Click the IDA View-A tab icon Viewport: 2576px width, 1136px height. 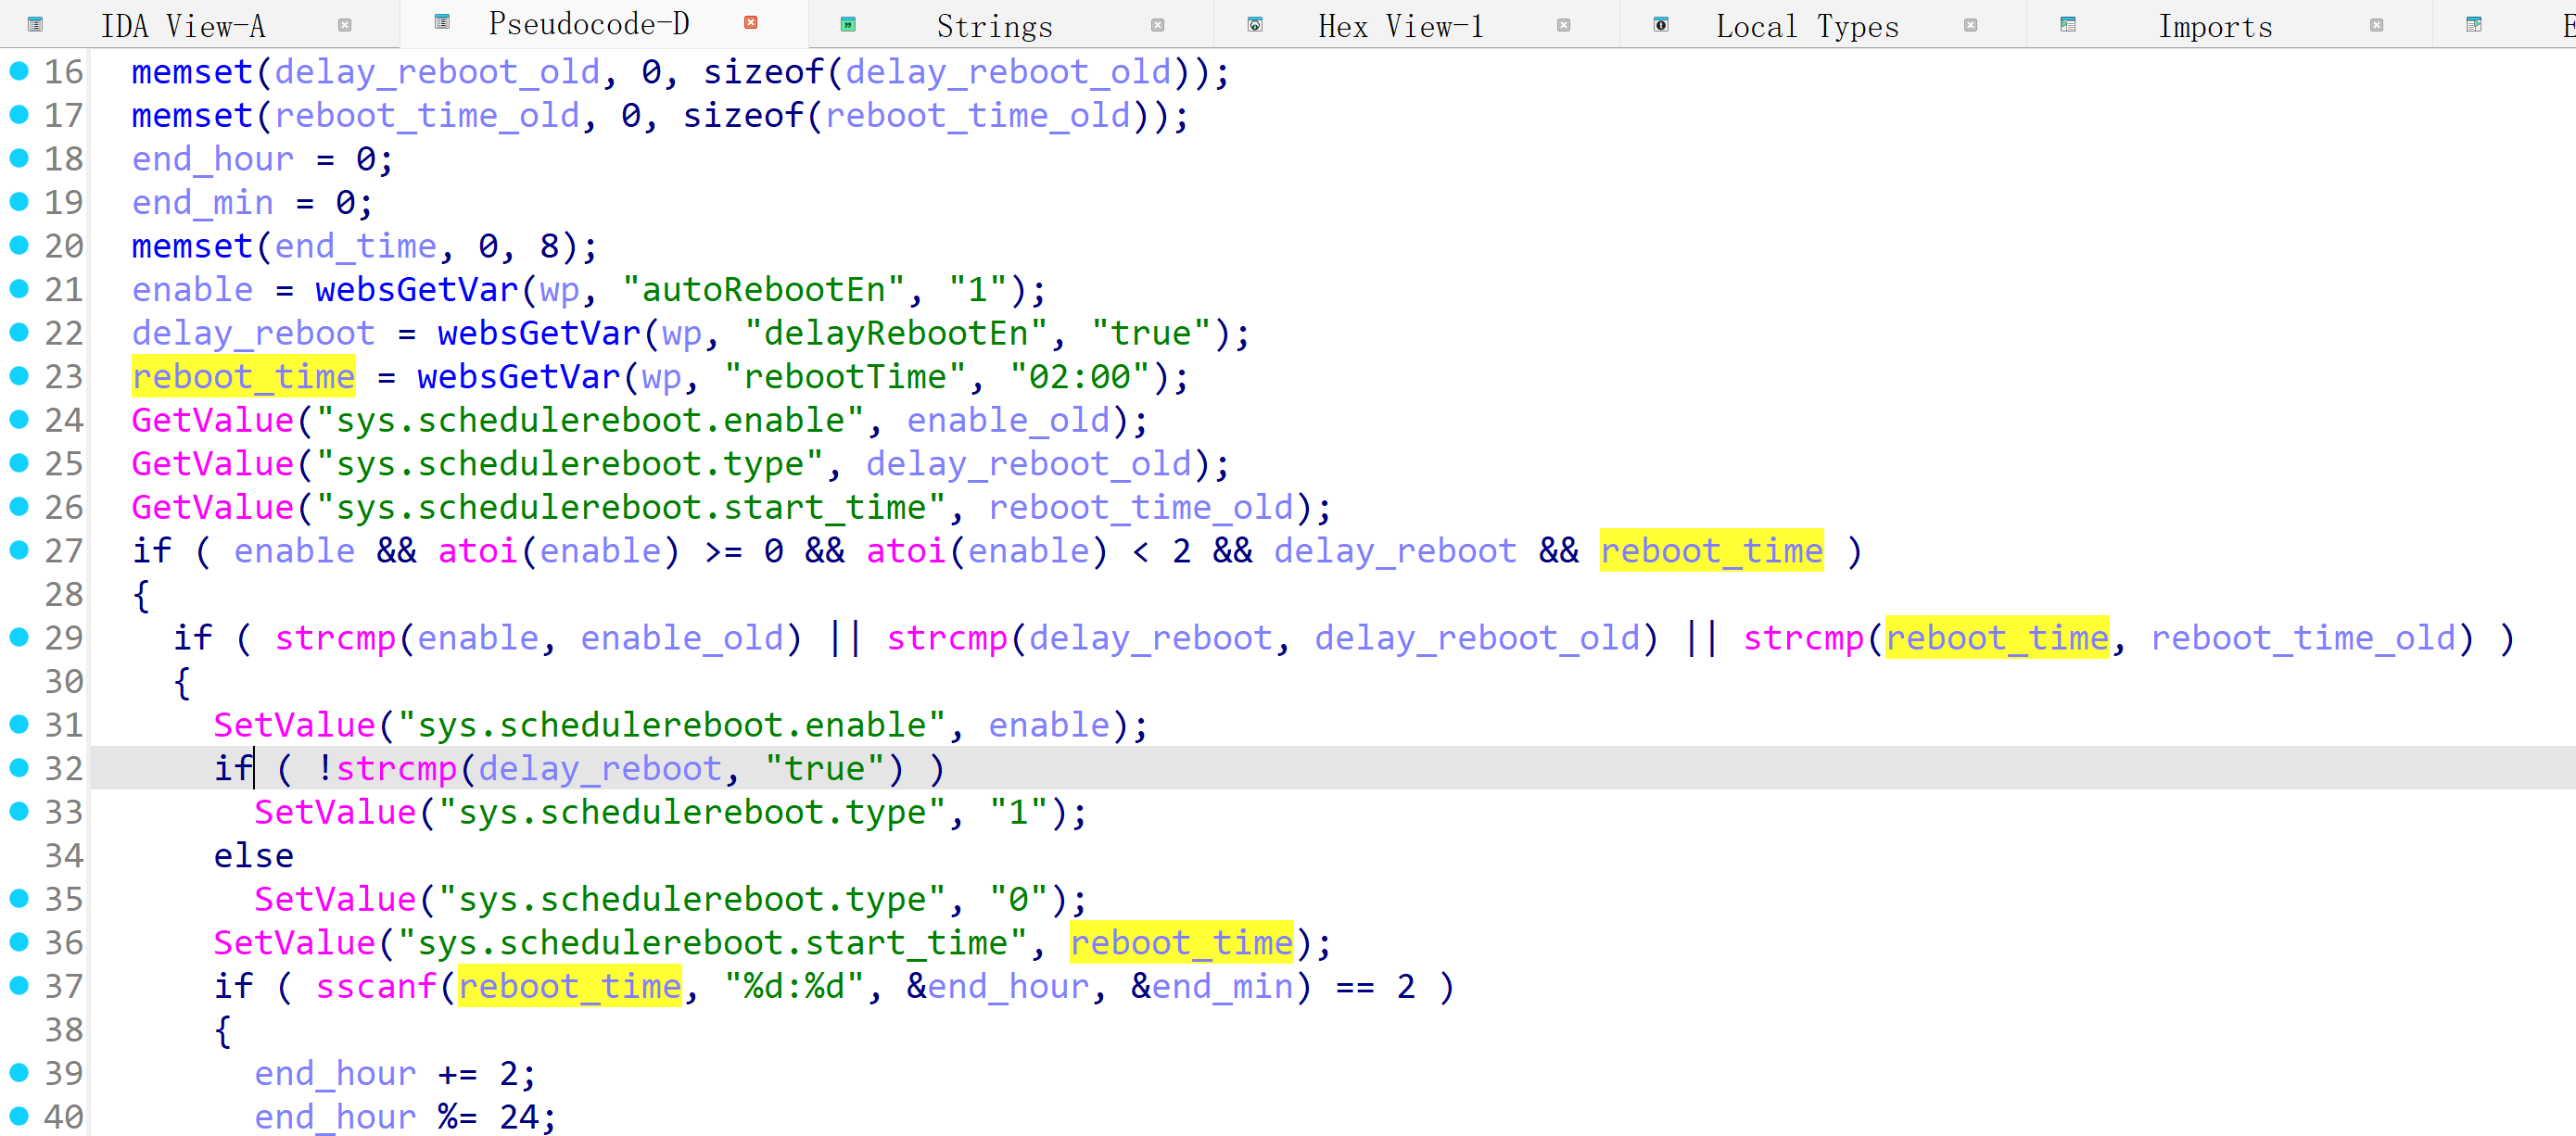[35, 25]
